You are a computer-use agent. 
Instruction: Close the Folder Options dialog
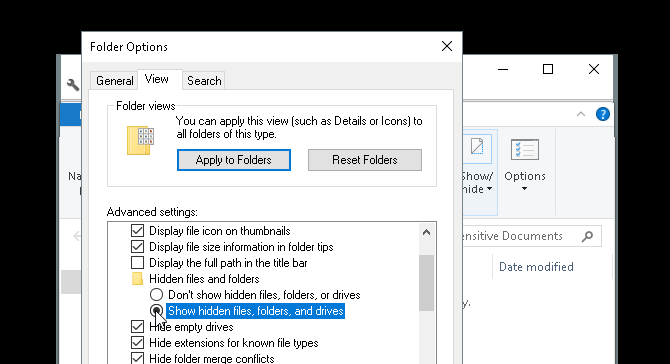click(x=447, y=46)
